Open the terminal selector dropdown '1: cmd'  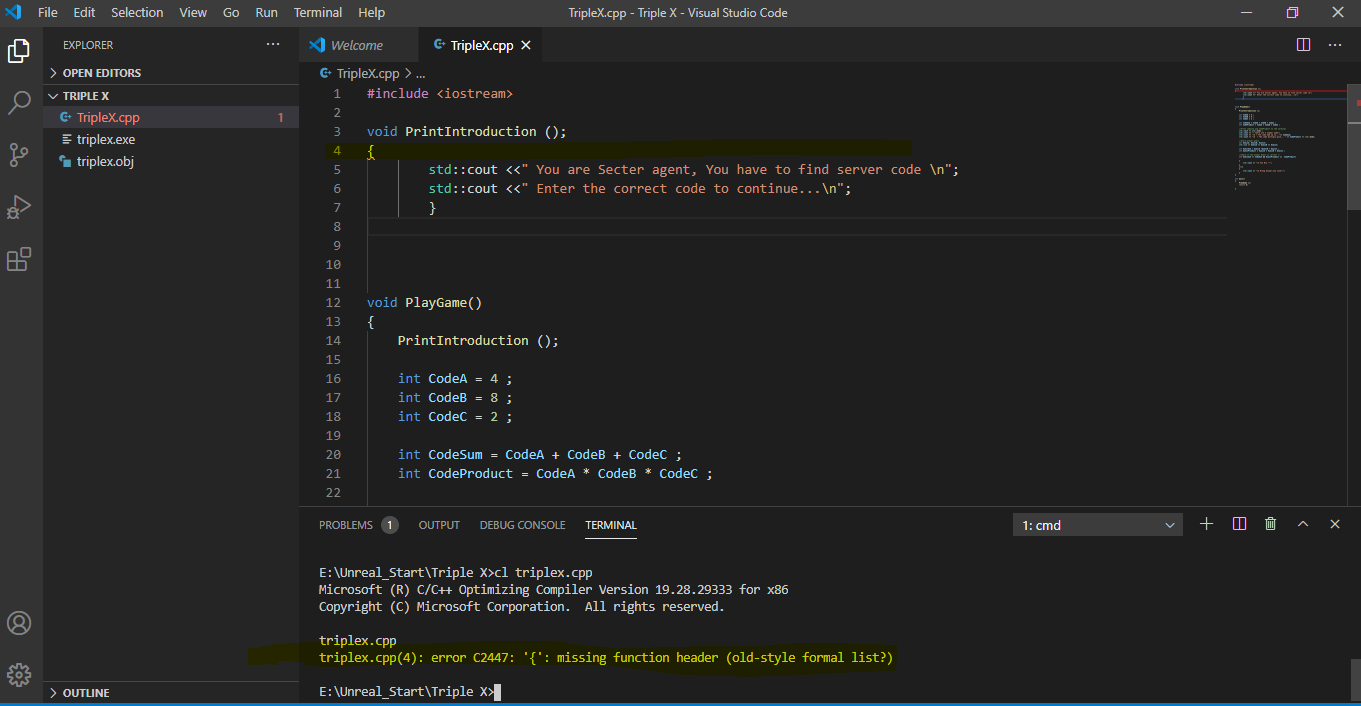point(1097,525)
